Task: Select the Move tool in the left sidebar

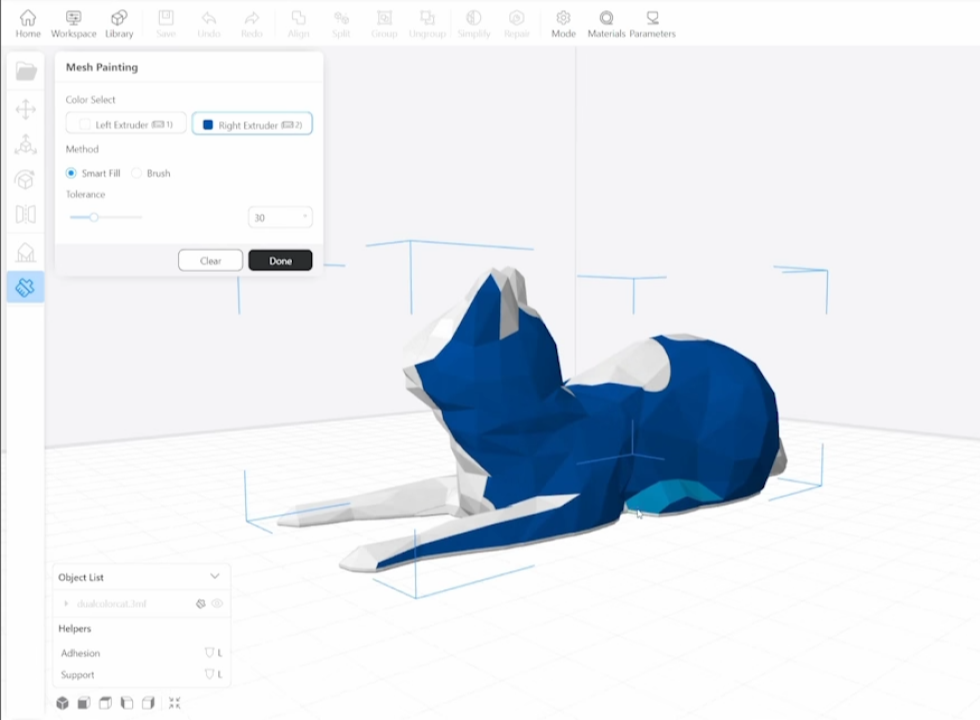Action: (x=25, y=110)
